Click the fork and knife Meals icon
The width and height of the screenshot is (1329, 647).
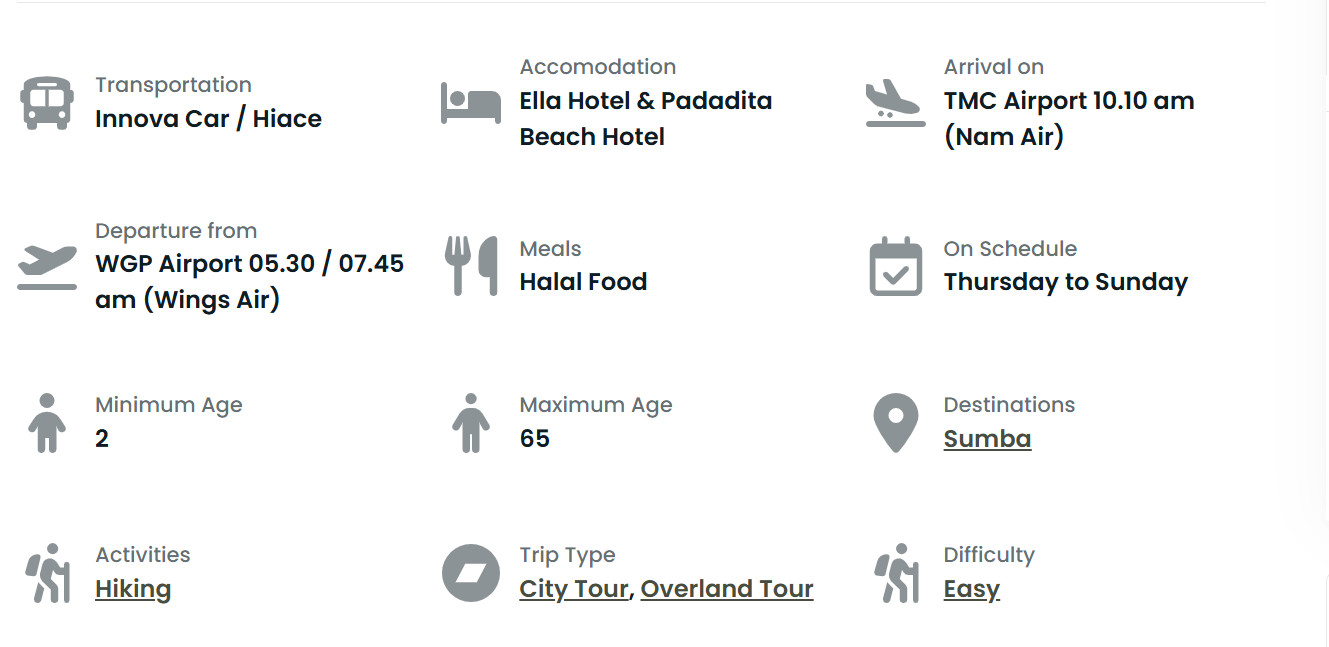pos(471,266)
